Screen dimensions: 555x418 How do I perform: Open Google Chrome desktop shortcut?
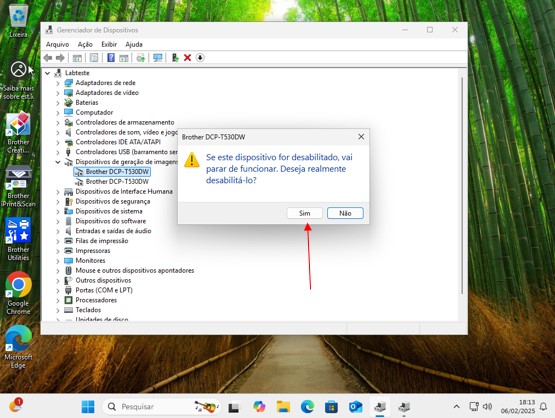(x=18, y=293)
